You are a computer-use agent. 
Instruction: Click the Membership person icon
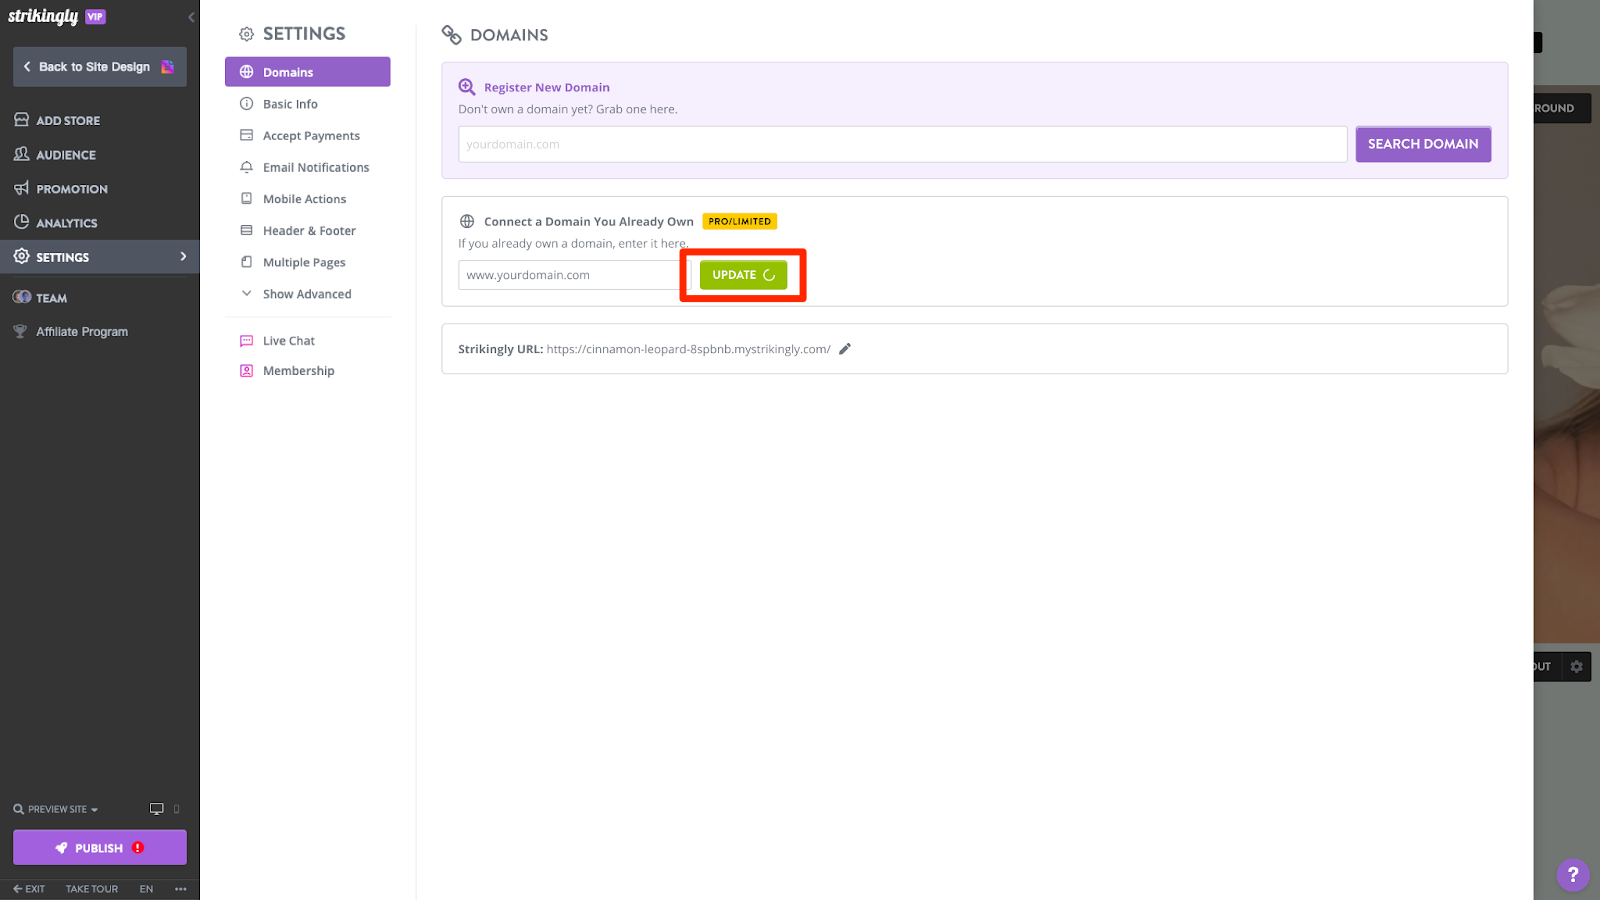[x=246, y=371]
